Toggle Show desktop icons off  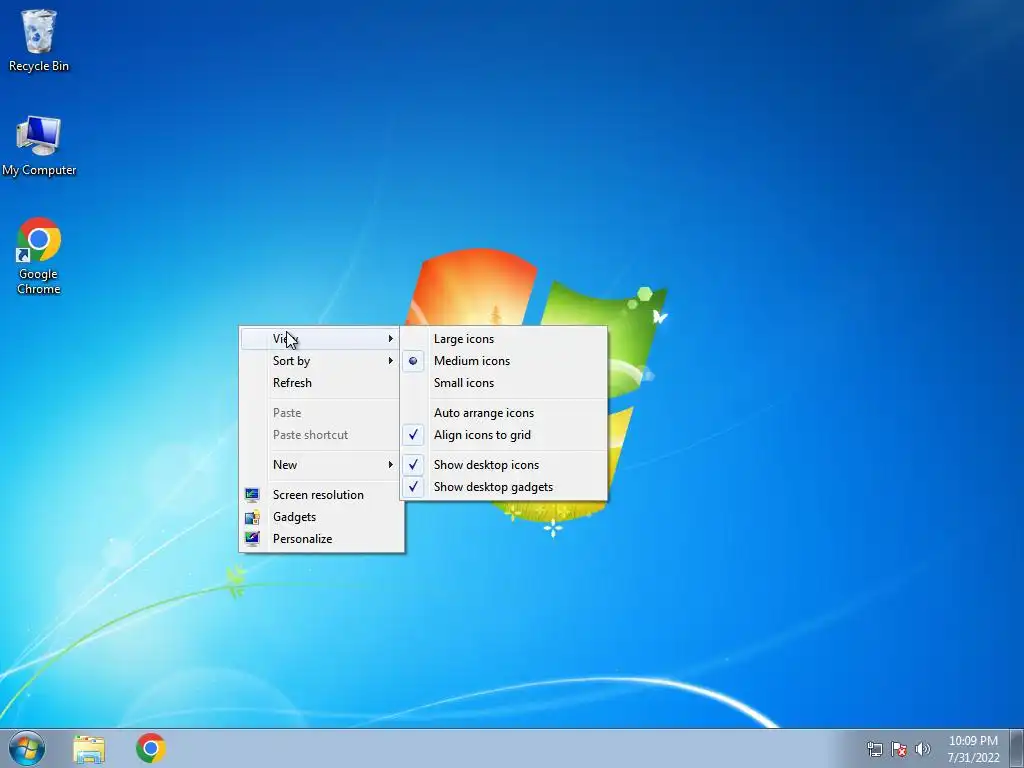point(504,465)
